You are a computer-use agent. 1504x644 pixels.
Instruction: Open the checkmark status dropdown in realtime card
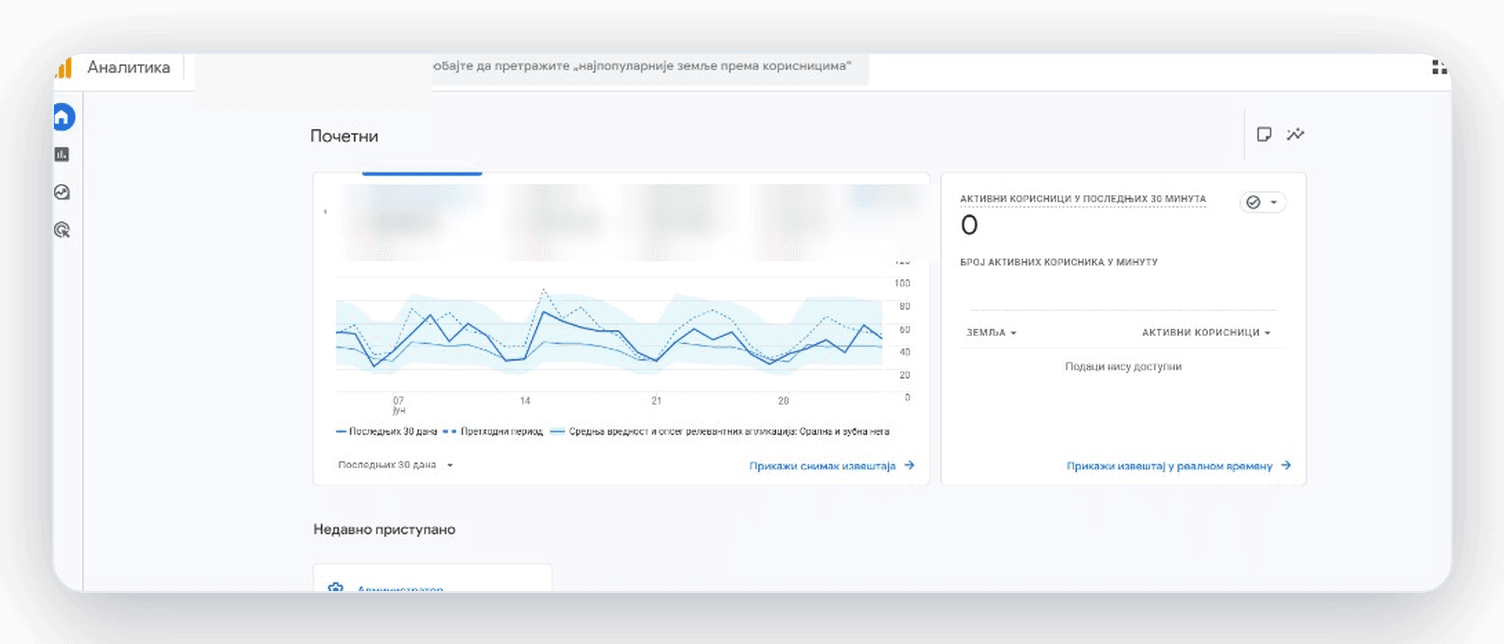[1263, 202]
